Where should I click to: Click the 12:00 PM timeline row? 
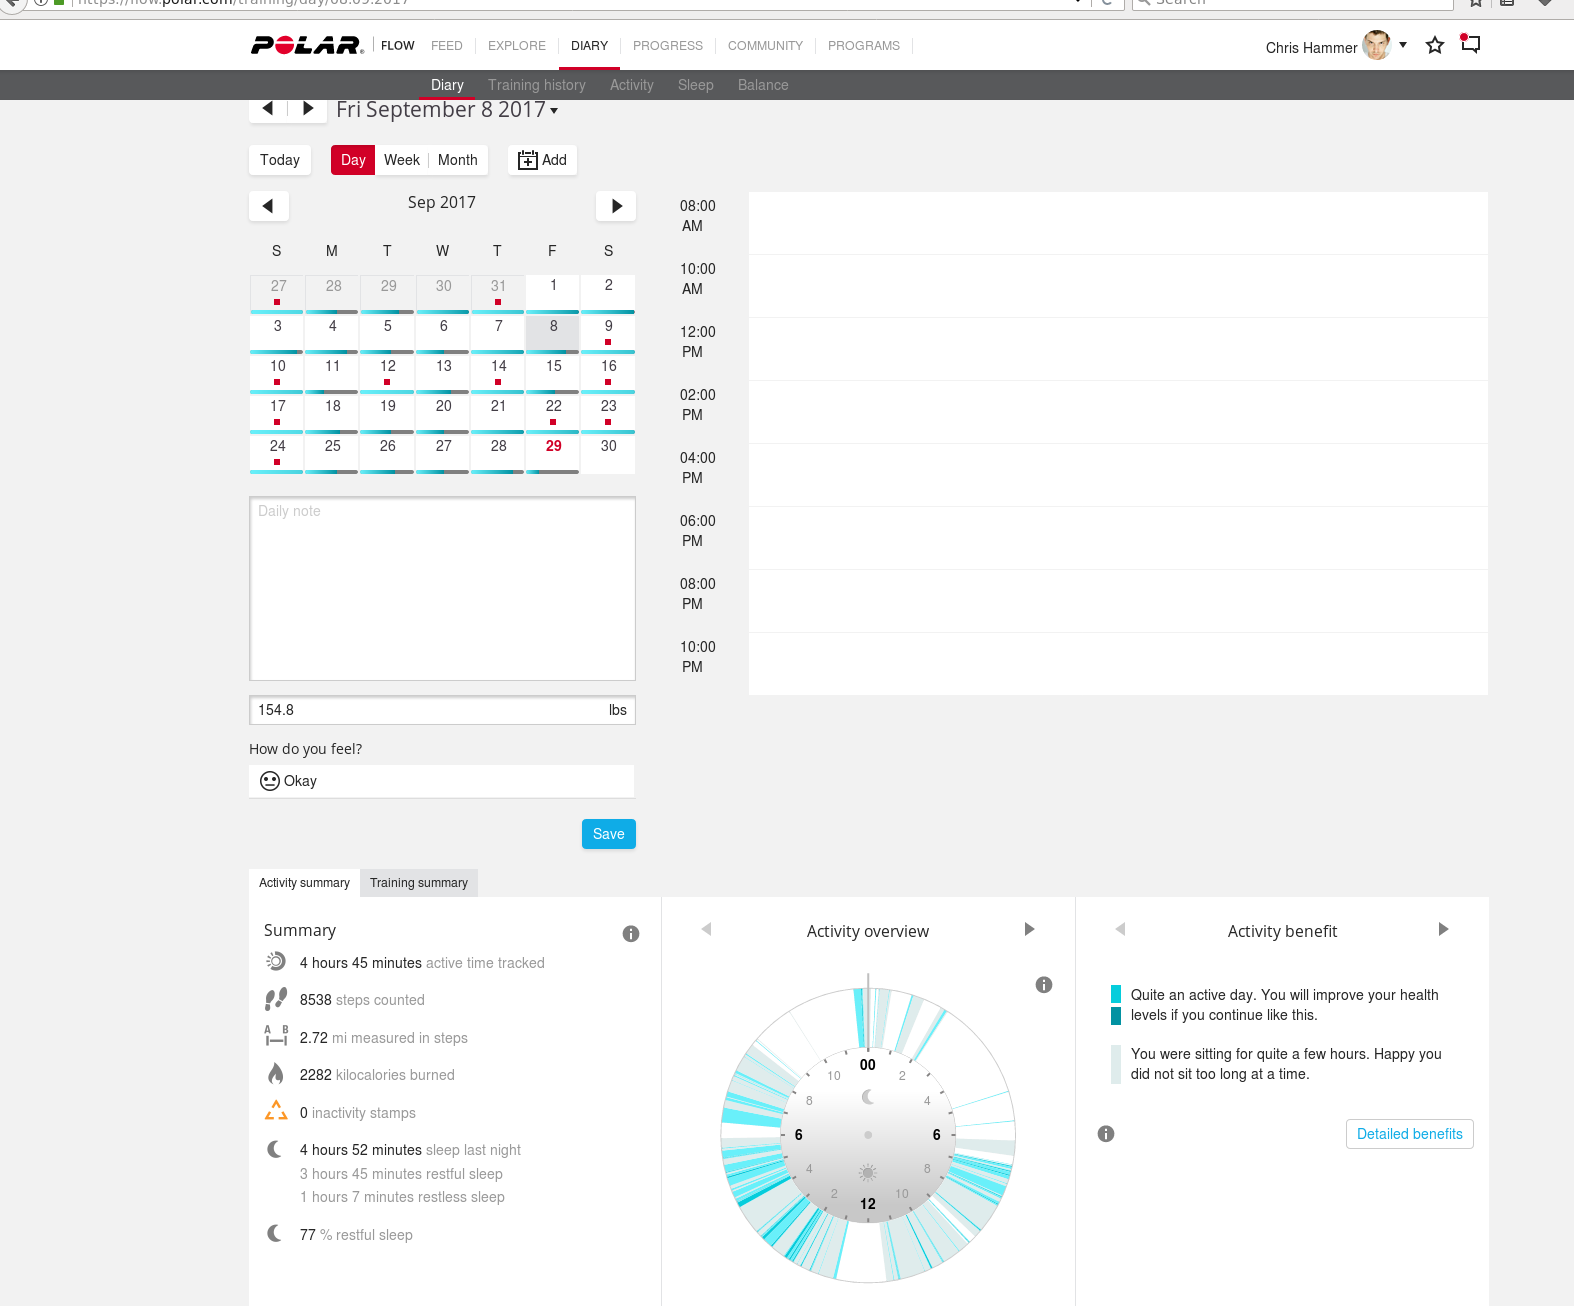(1118, 349)
